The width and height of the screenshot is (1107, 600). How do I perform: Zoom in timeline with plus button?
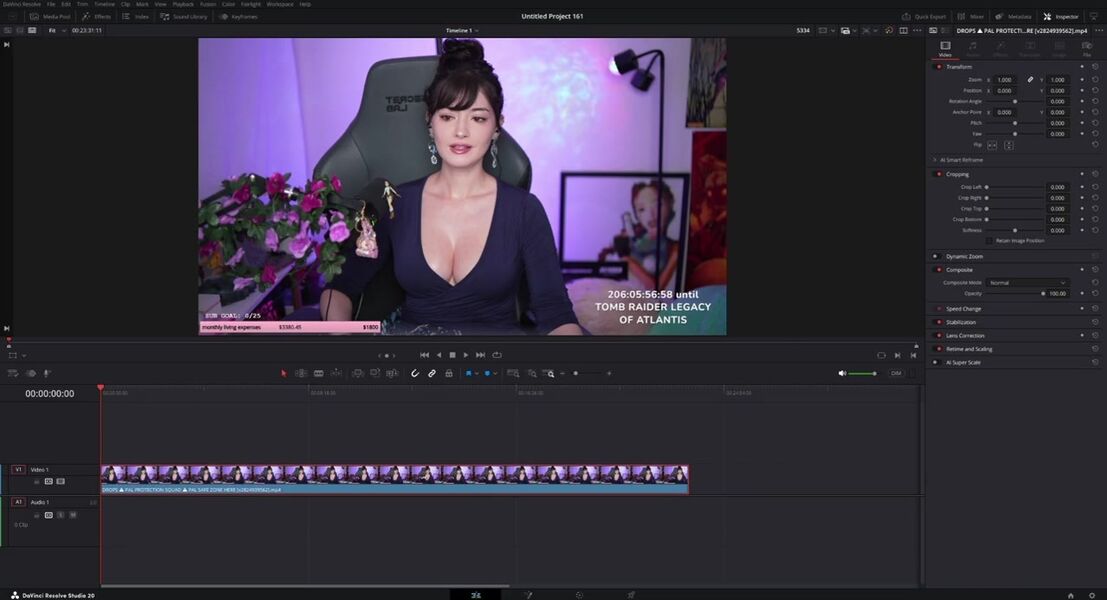tap(609, 373)
